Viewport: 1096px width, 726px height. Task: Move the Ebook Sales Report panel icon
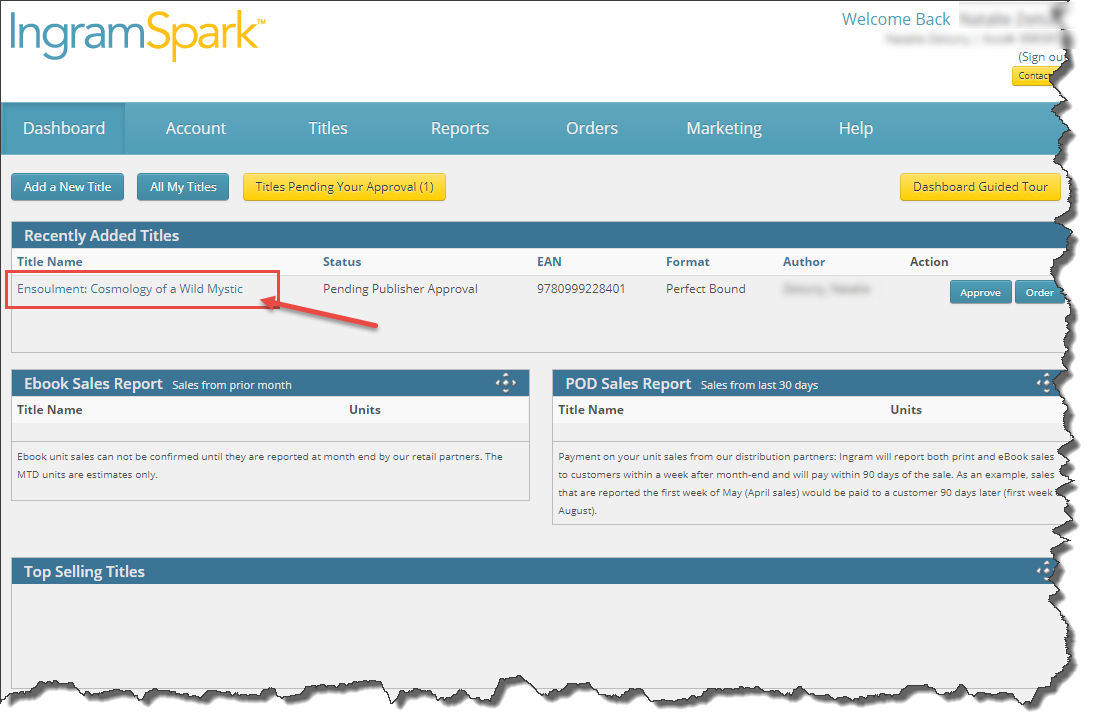click(505, 383)
